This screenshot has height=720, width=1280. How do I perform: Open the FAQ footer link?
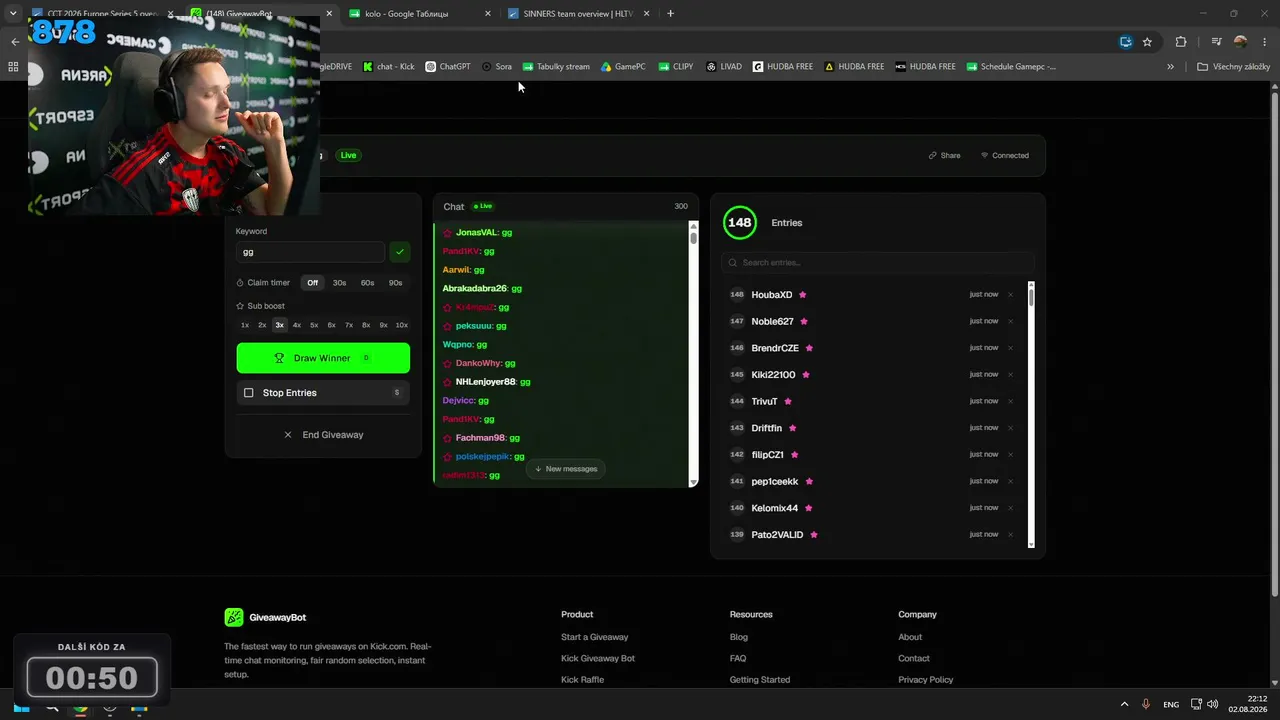[738, 659]
